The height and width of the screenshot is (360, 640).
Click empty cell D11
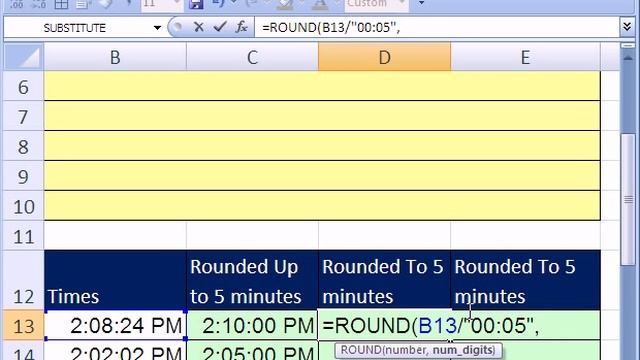click(x=384, y=236)
